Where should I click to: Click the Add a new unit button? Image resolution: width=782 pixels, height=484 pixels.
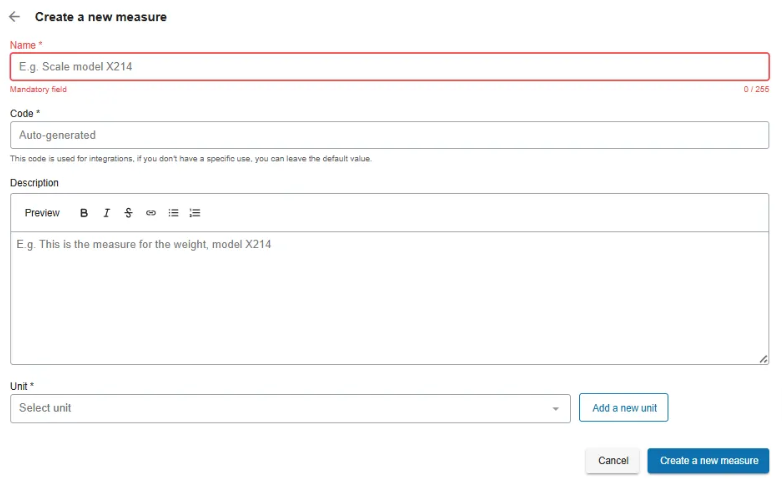point(624,408)
